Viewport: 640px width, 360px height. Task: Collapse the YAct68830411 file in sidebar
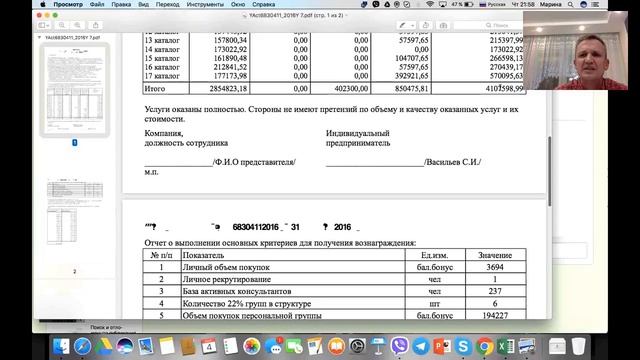tap(40, 38)
